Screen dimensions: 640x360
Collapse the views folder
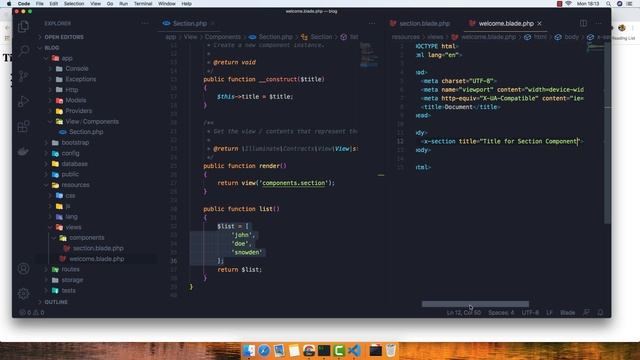[73, 227]
